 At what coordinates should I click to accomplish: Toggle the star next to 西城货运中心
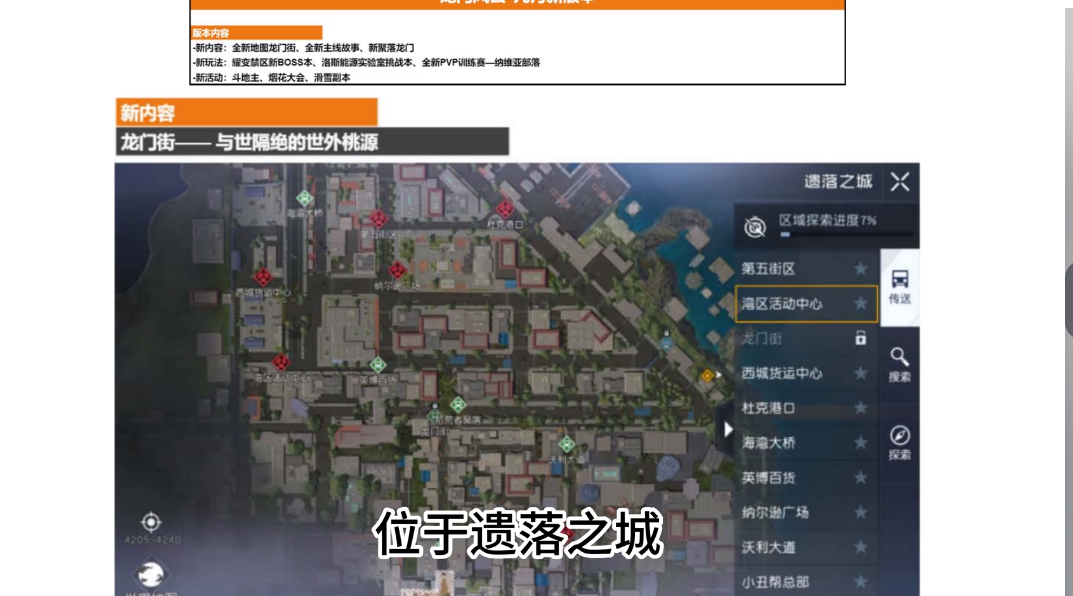(861, 374)
